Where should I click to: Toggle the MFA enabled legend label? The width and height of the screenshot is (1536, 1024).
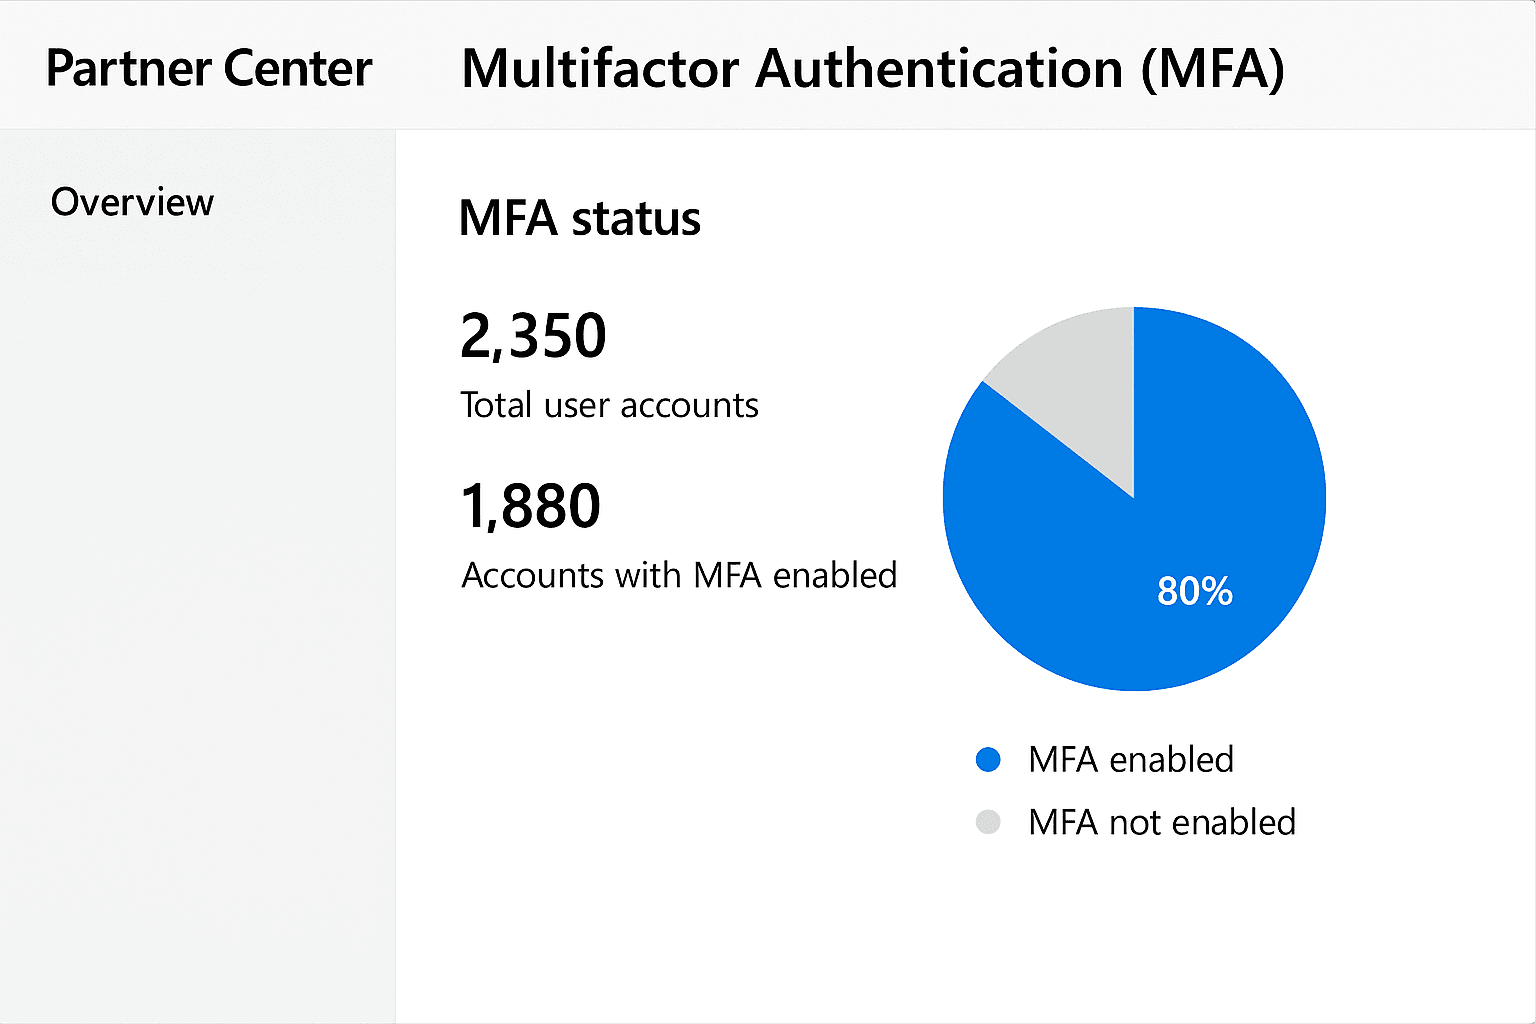(x=1130, y=760)
